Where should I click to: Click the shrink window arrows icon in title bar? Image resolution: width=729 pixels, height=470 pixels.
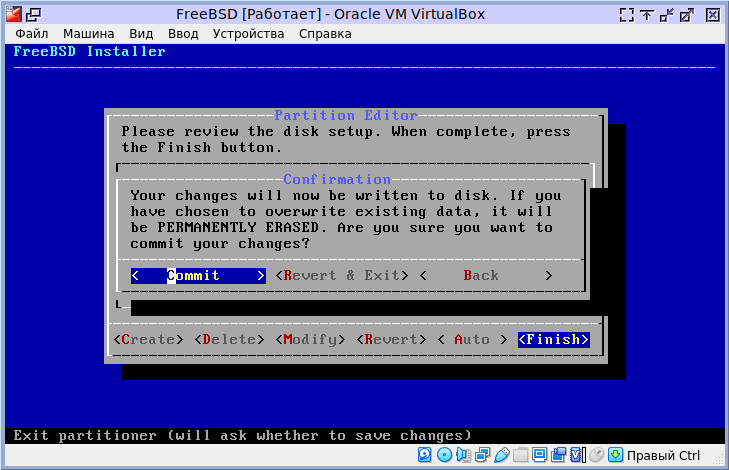(x=667, y=15)
